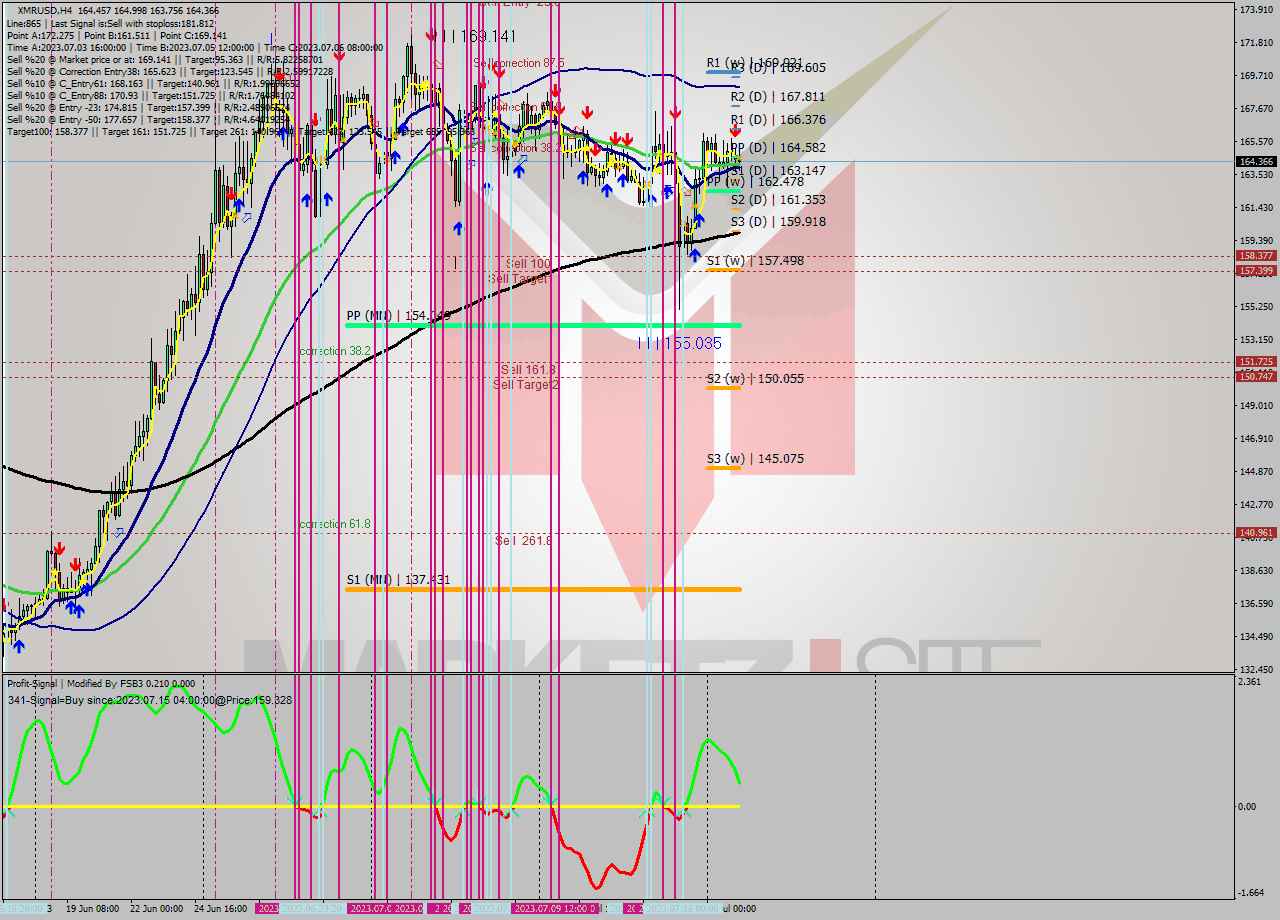Viewport: 1280px width, 920px height.
Task: Click the 2.361 indicator scale value
Action: 1250,682
